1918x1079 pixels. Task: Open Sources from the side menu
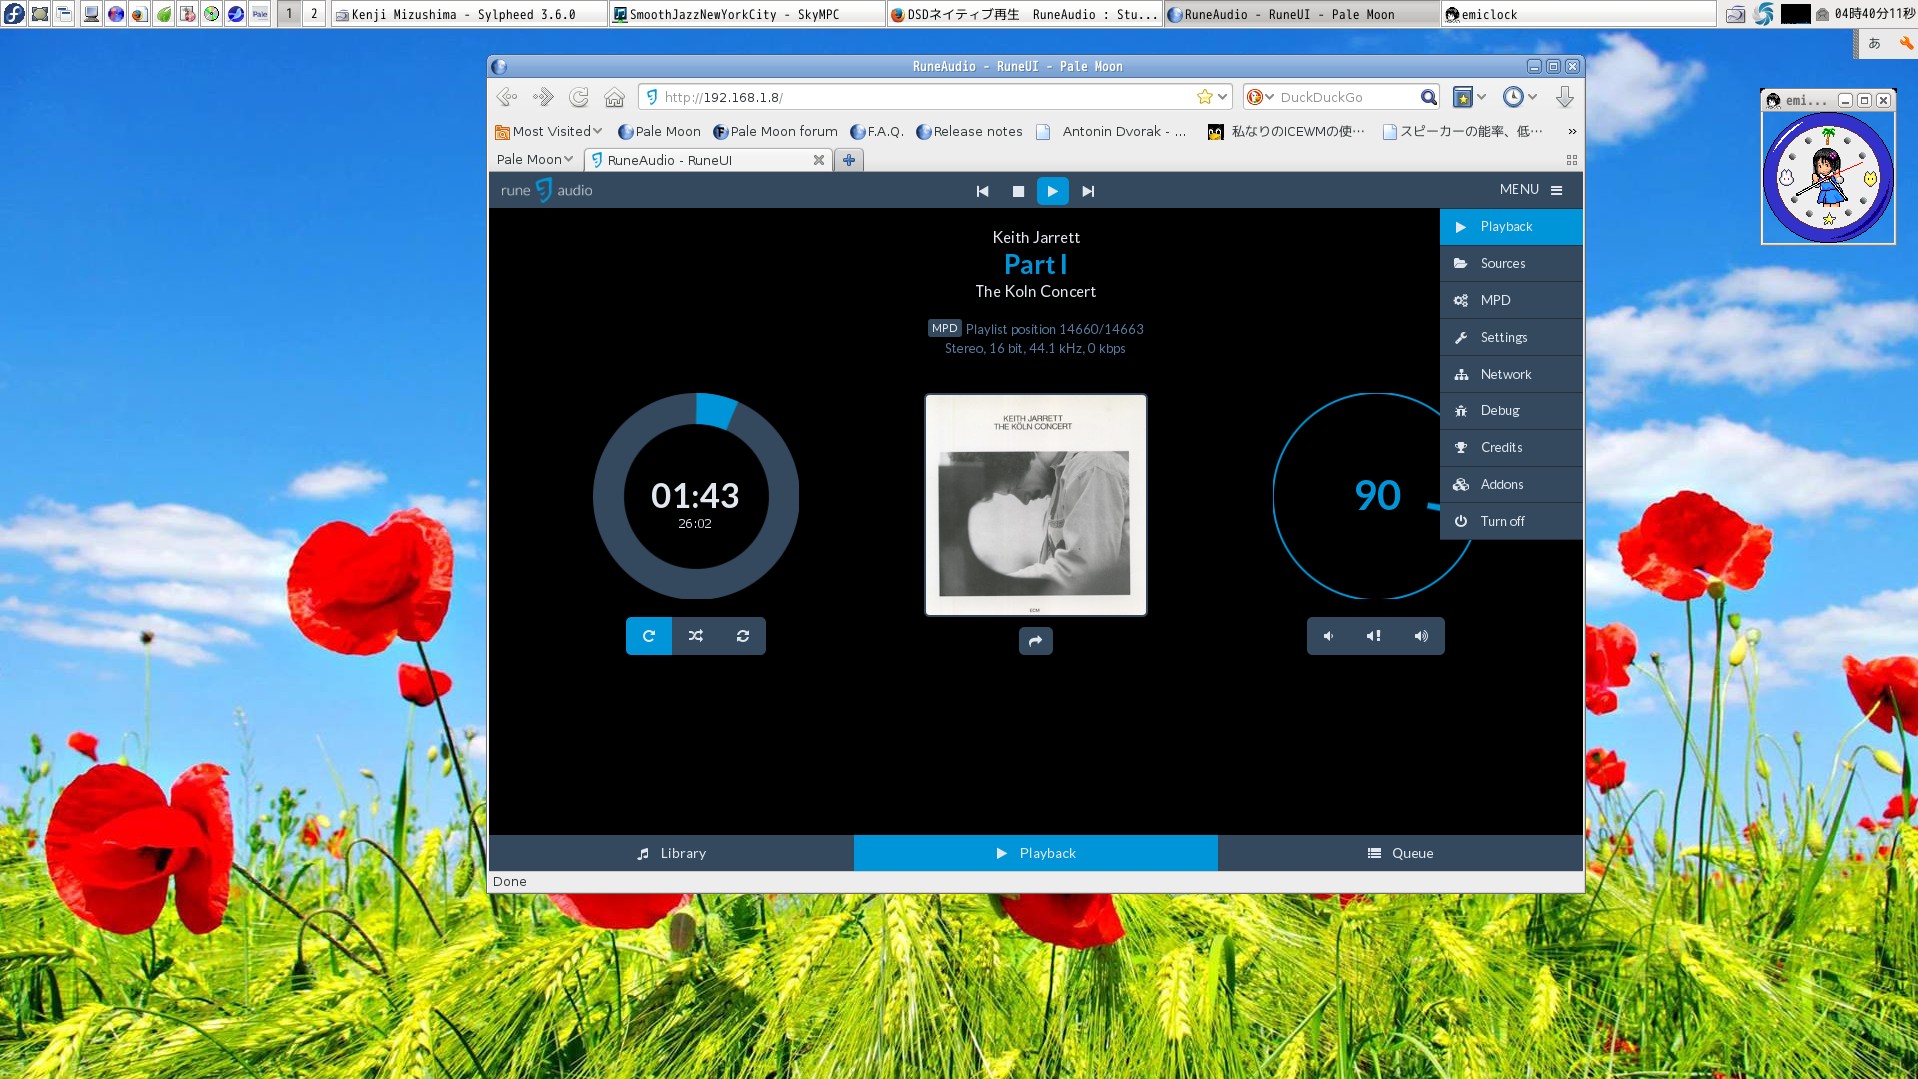click(x=1502, y=264)
